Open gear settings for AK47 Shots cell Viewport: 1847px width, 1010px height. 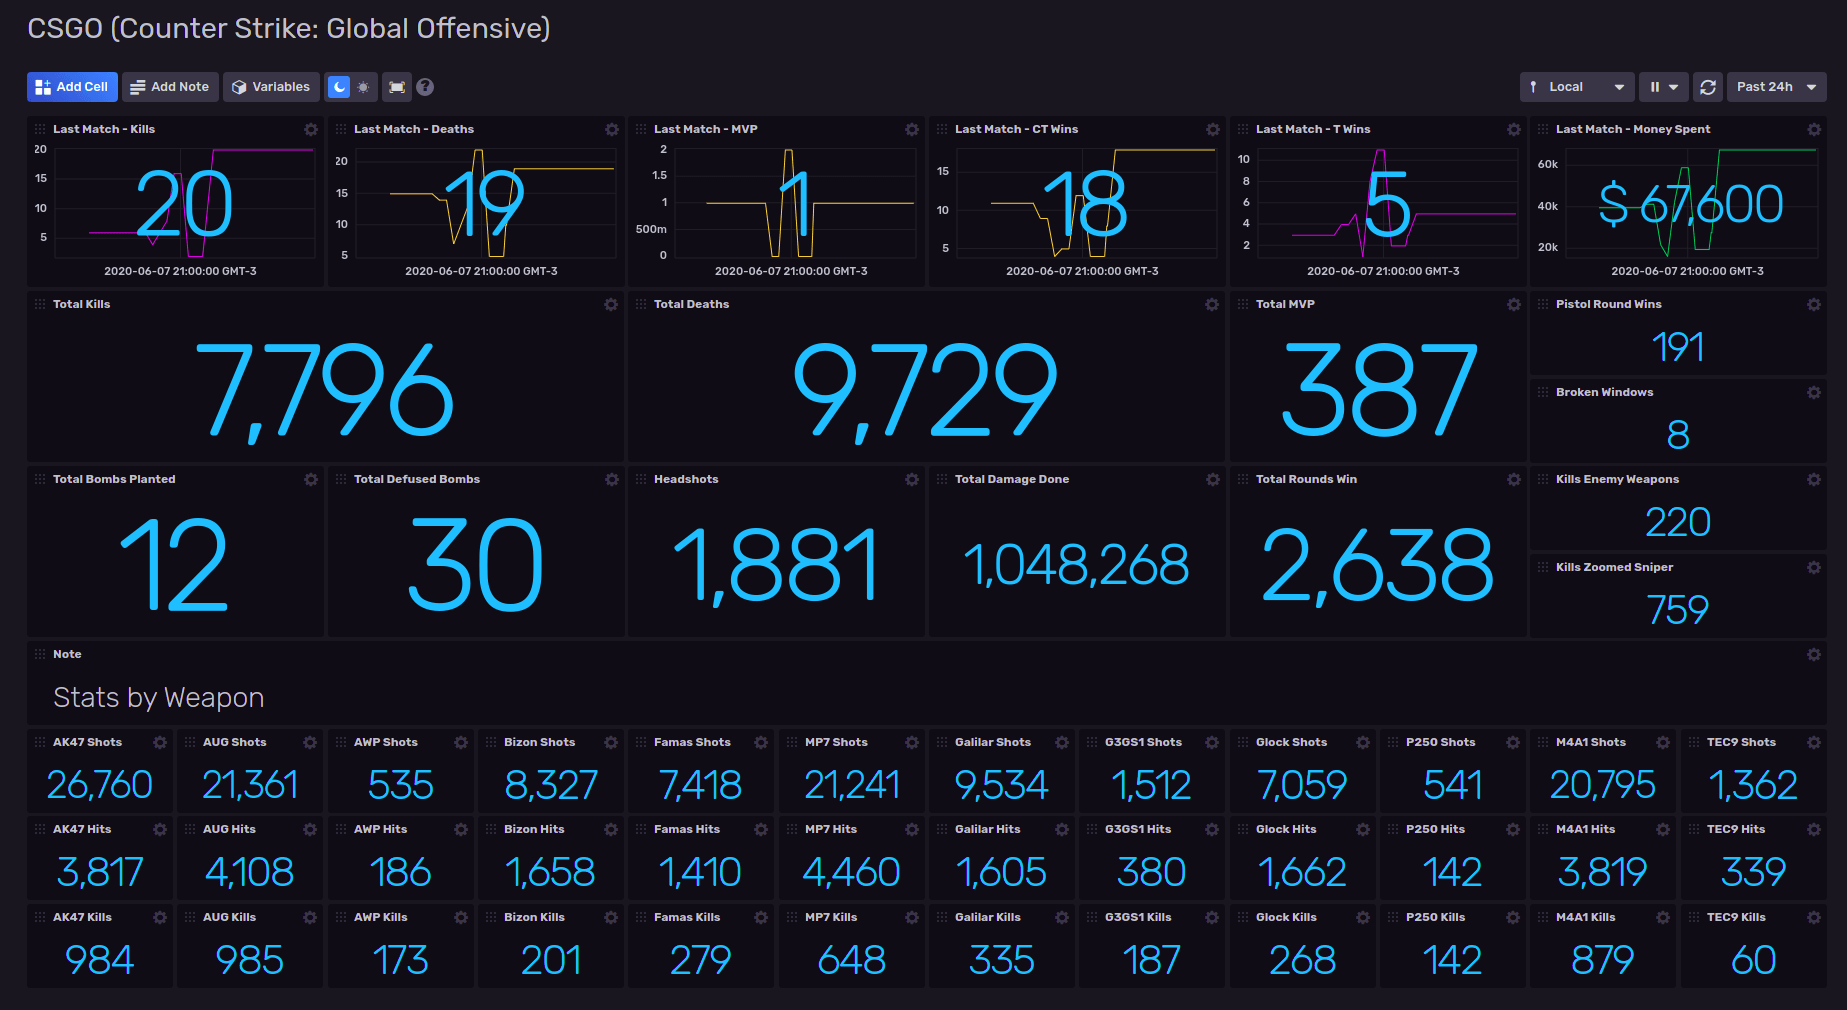160,742
